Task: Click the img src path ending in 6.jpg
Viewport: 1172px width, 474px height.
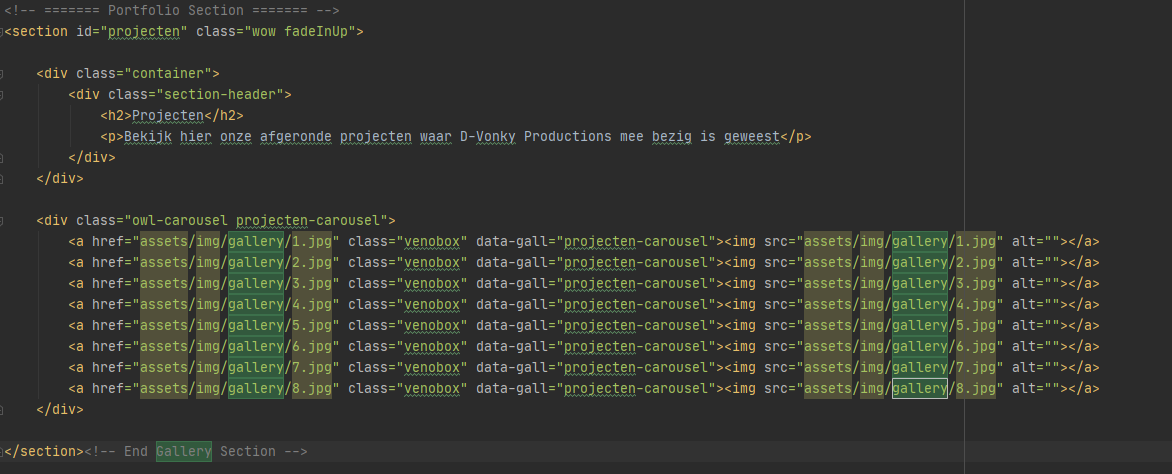Action: (900, 347)
